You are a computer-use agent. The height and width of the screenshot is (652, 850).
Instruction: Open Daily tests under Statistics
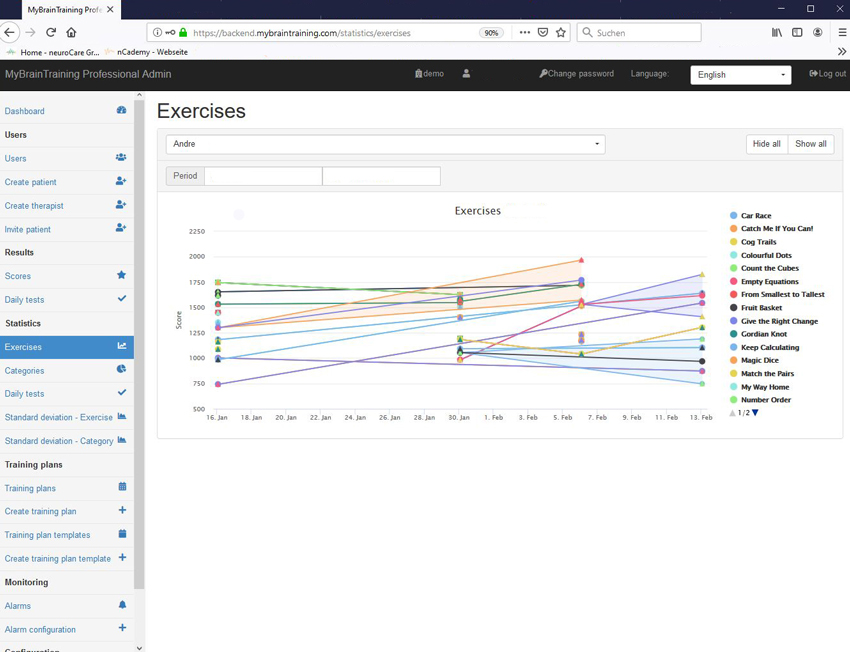point(24,394)
